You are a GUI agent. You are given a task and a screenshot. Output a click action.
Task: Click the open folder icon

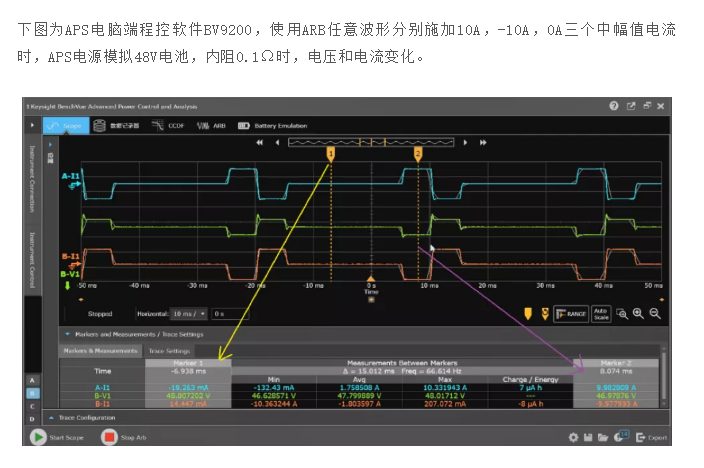pos(603,437)
